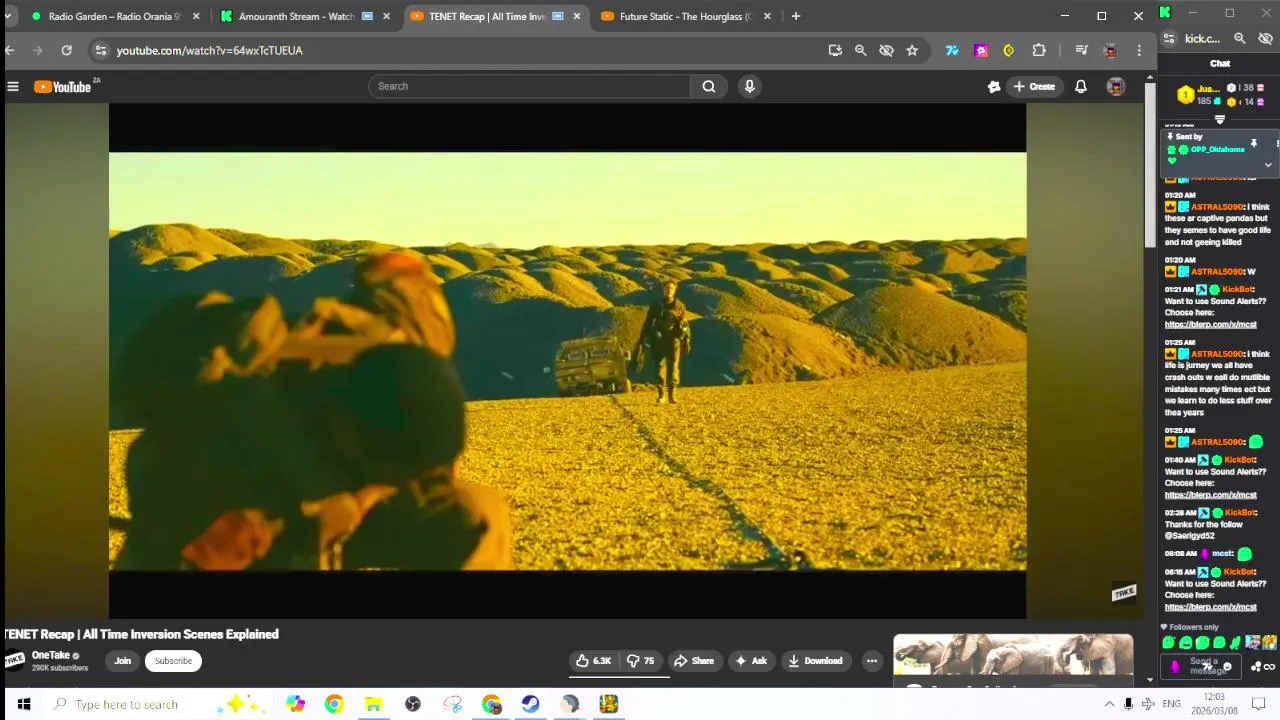The height and width of the screenshot is (720, 1280).
Task: Open the Extensions puzzle menu
Action: 1039,50
